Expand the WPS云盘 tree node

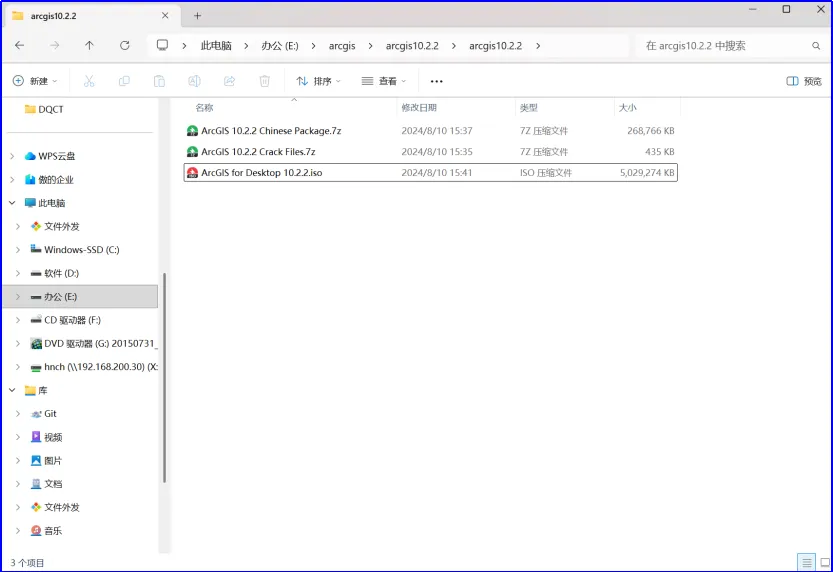coord(12,156)
